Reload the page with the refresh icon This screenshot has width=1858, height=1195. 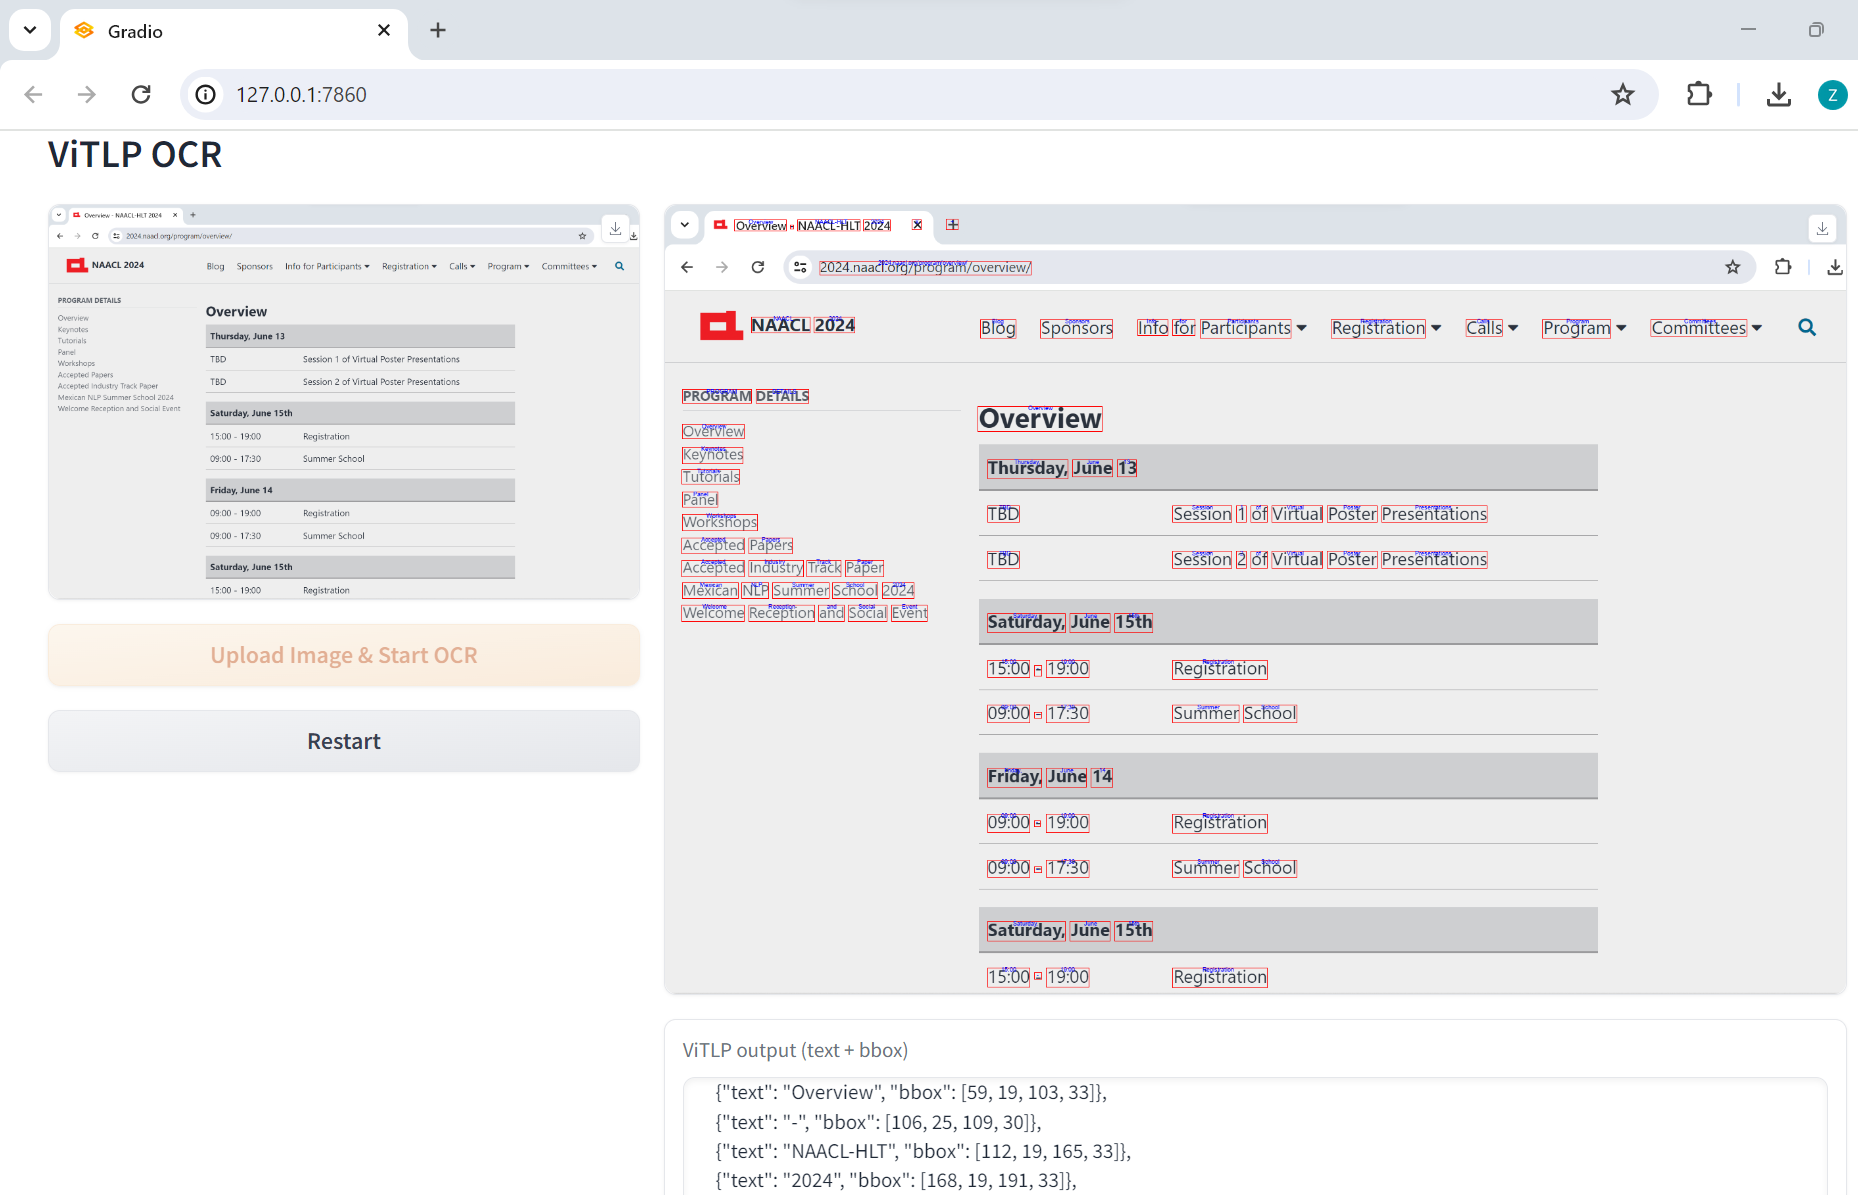[141, 94]
